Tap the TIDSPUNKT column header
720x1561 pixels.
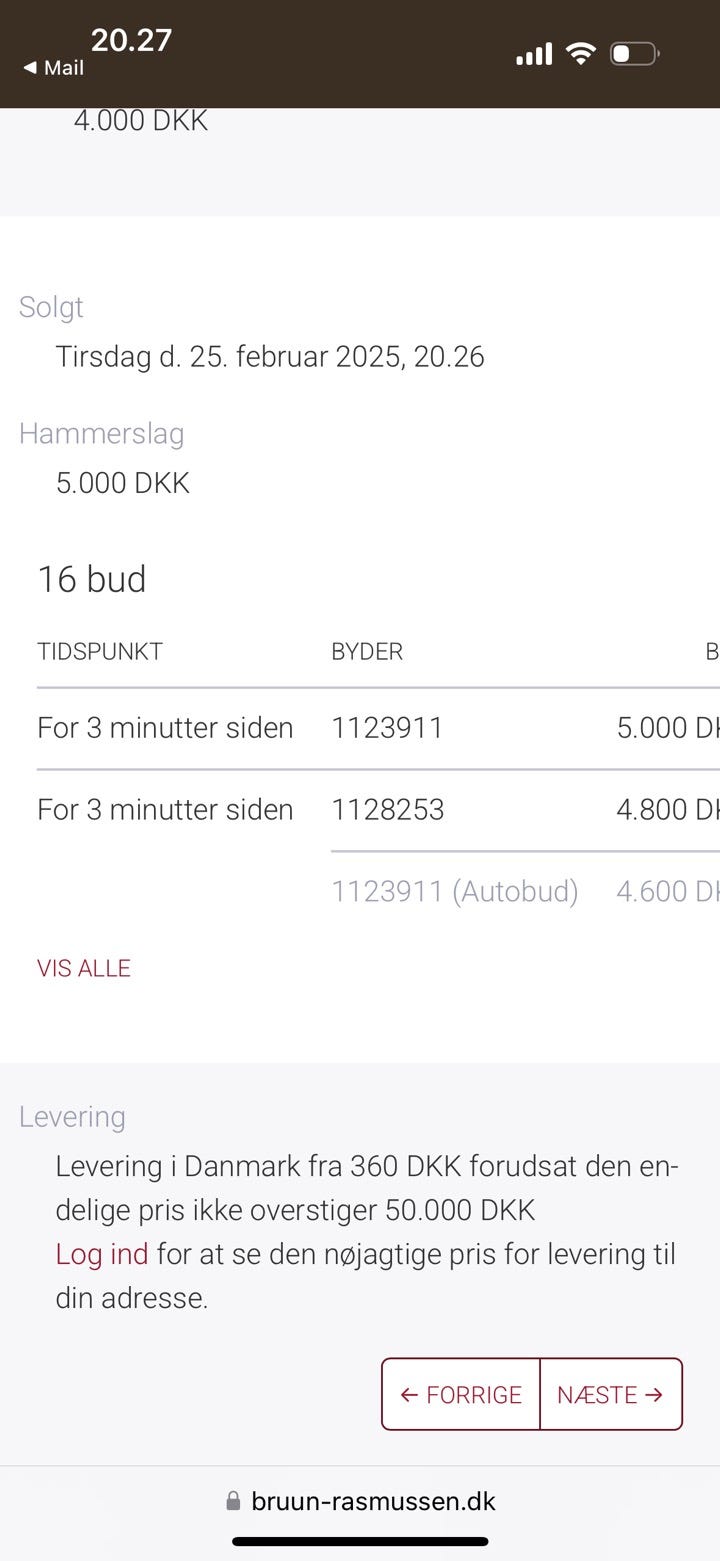pyautogui.click(x=100, y=652)
